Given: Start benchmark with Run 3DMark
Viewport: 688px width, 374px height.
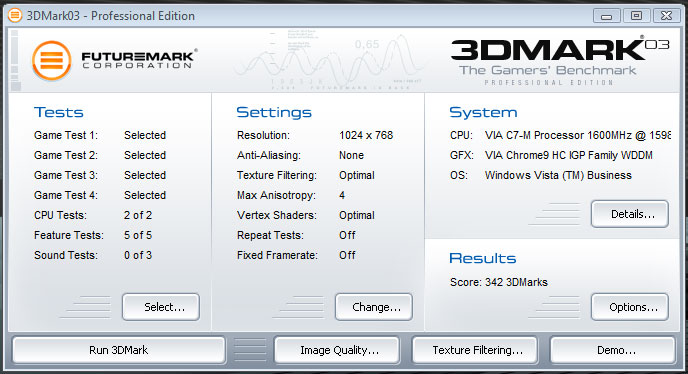Looking at the screenshot, I should click(118, 350).
